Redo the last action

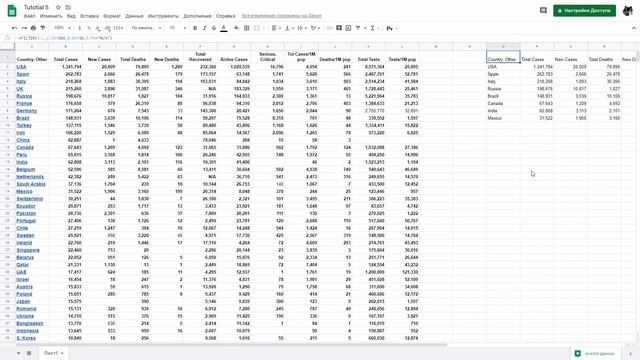pyautogui.click(x=24, y=28)
